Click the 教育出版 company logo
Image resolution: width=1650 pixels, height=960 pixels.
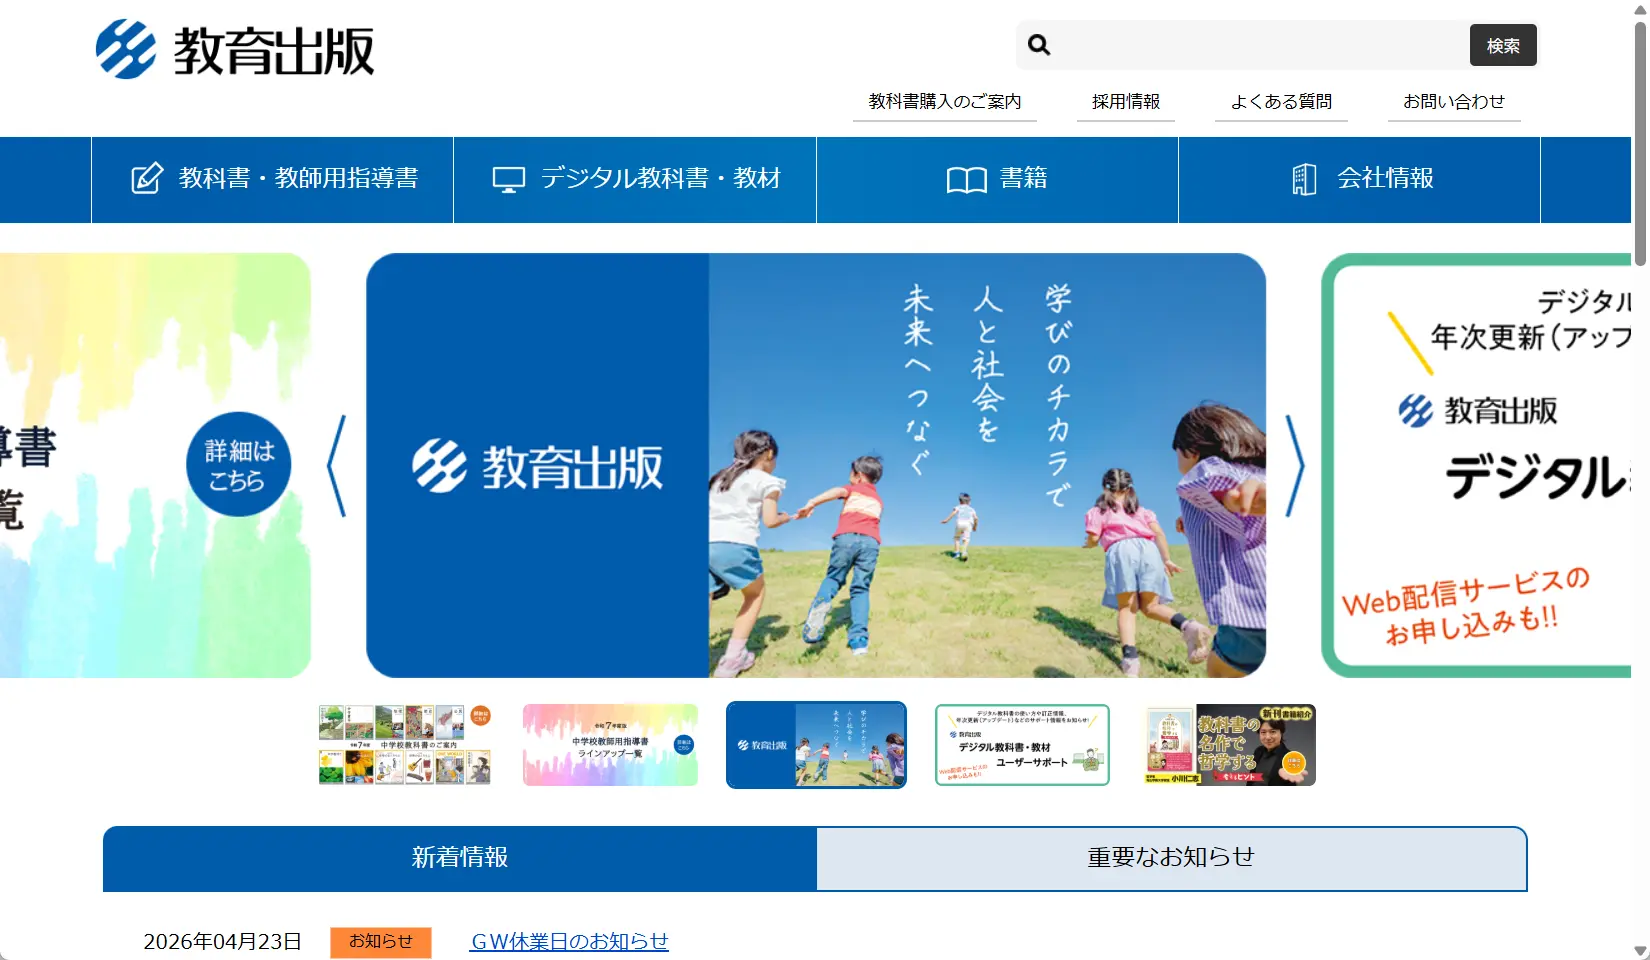pyautogui.click(x=237, y=48)
